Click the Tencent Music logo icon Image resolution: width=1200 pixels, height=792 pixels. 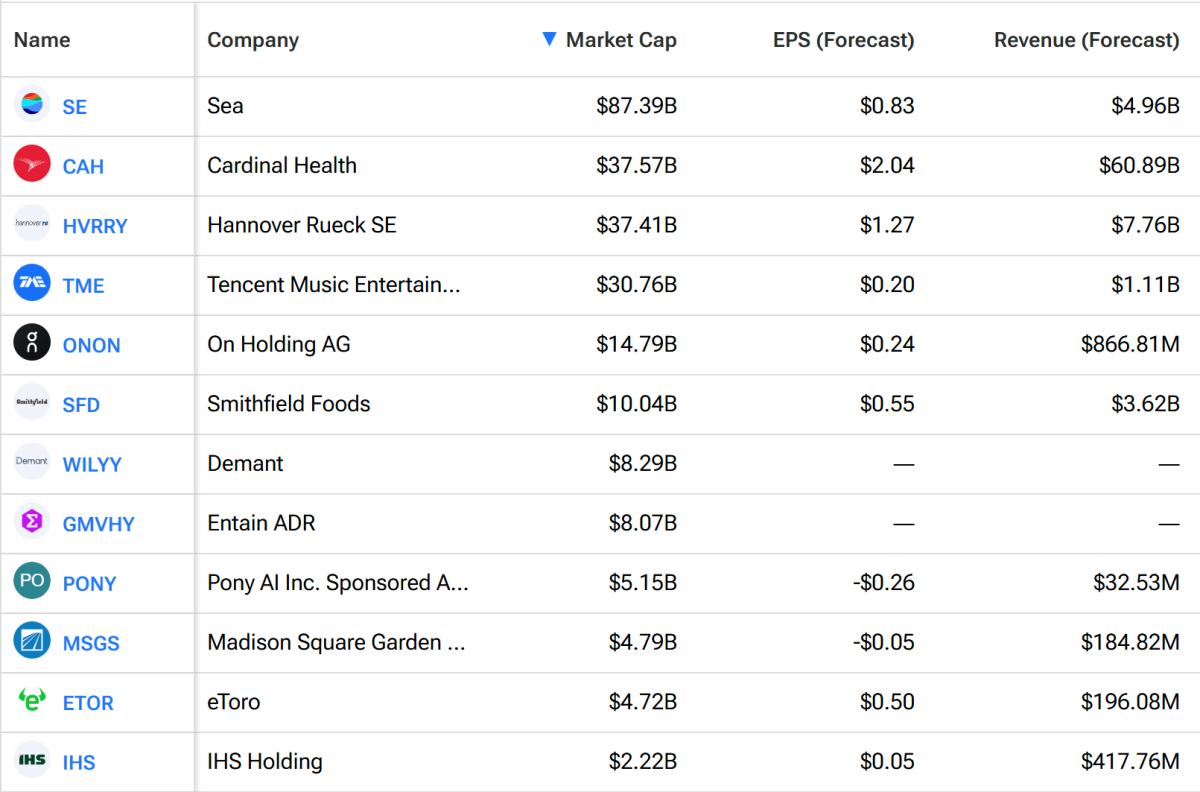pyautogui.click(x=31, y=285)
